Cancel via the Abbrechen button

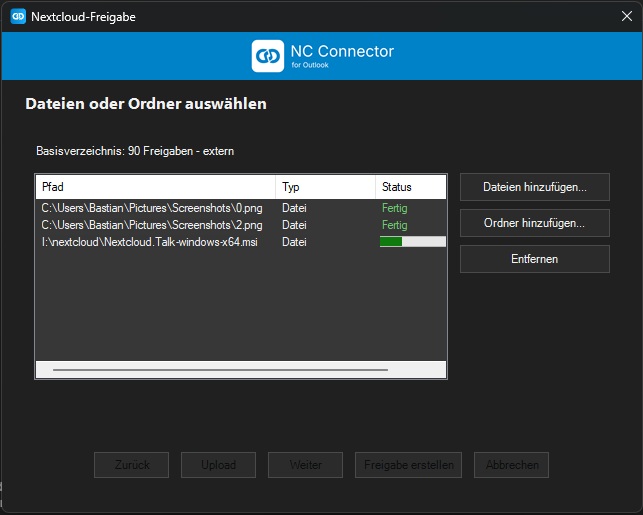point(512,465)
